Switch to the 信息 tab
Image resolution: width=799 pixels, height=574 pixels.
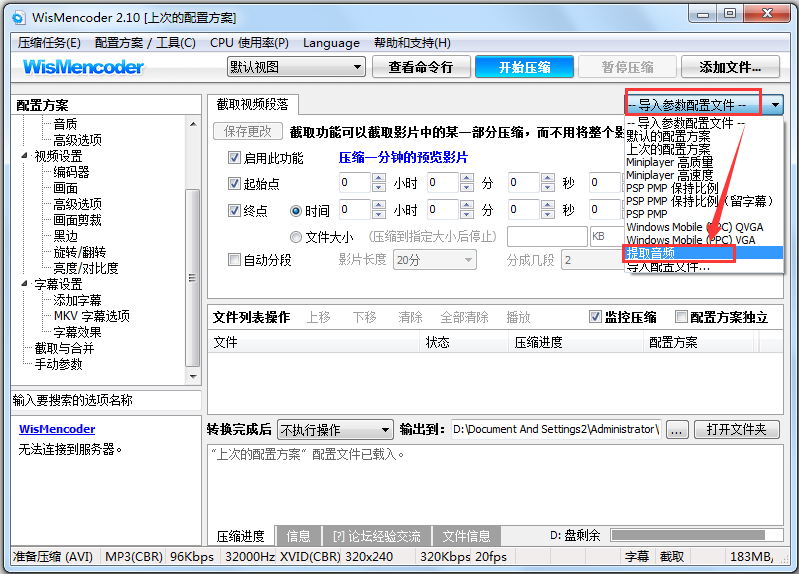(x=299, y=536)
